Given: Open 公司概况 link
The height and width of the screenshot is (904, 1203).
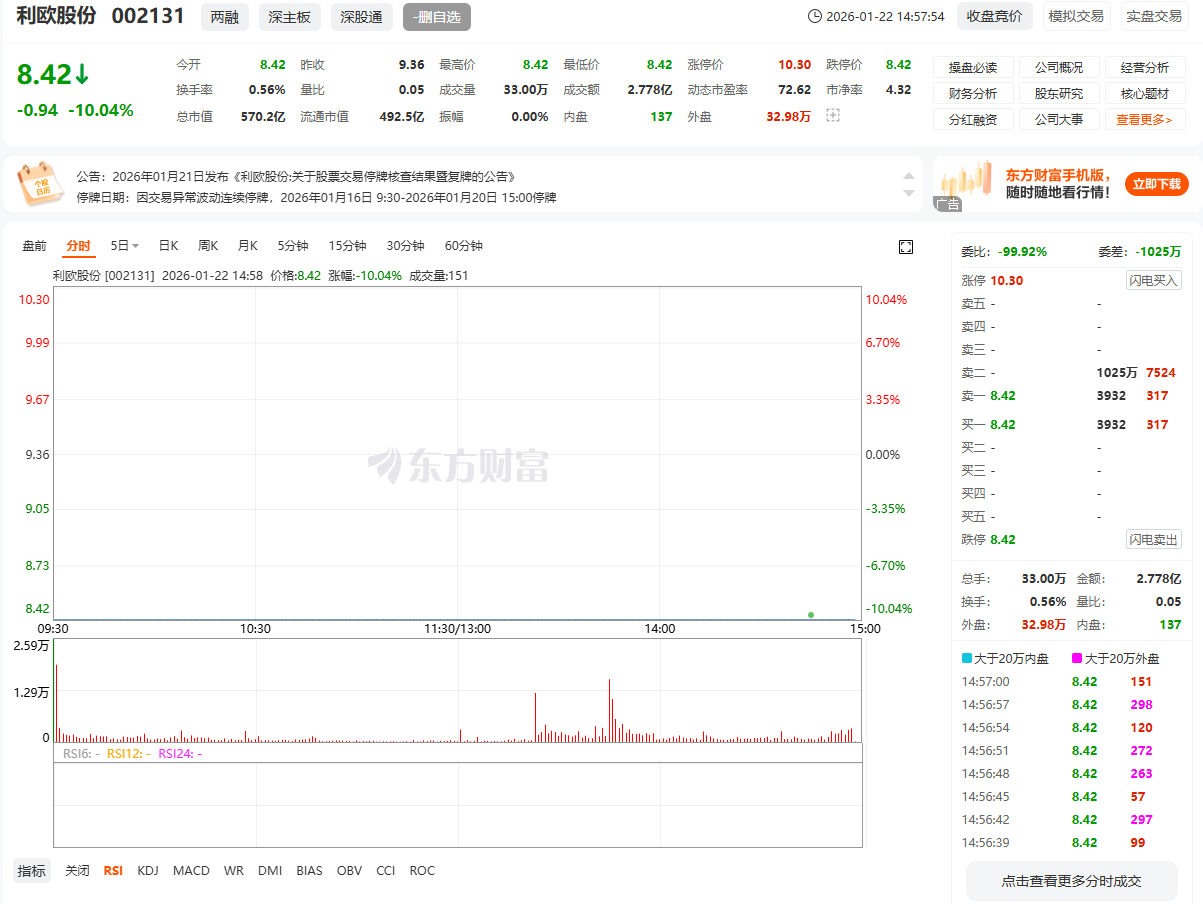Looking at the screenshot, I should click(1059, 67).
